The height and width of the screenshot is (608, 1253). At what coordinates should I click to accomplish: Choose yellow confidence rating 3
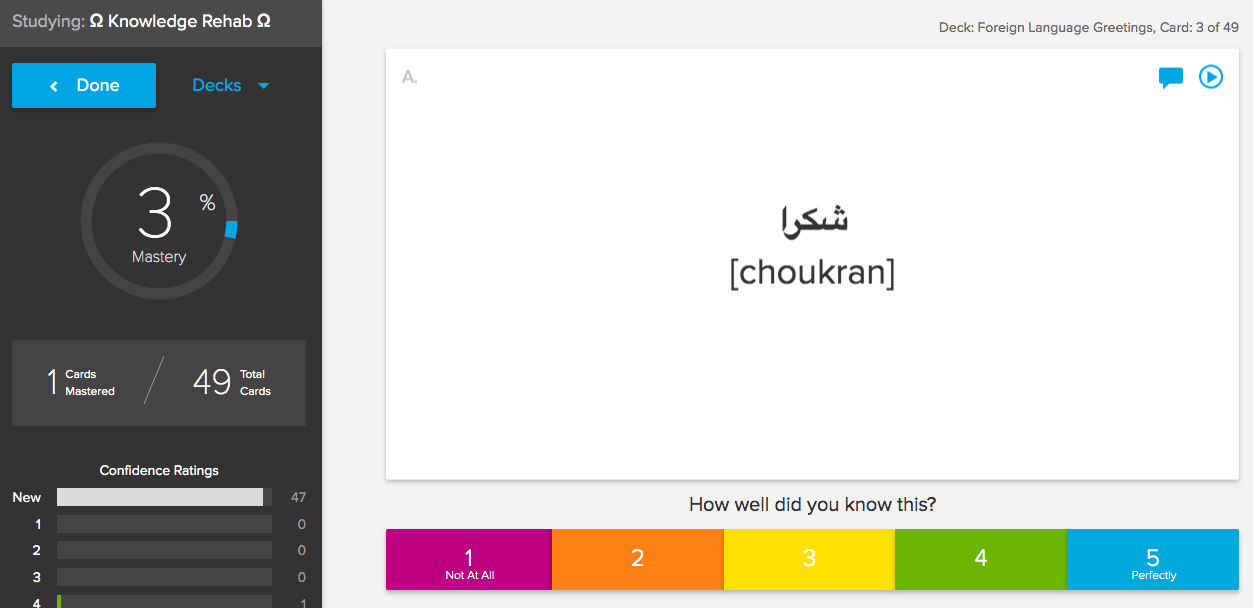[809, 560]
